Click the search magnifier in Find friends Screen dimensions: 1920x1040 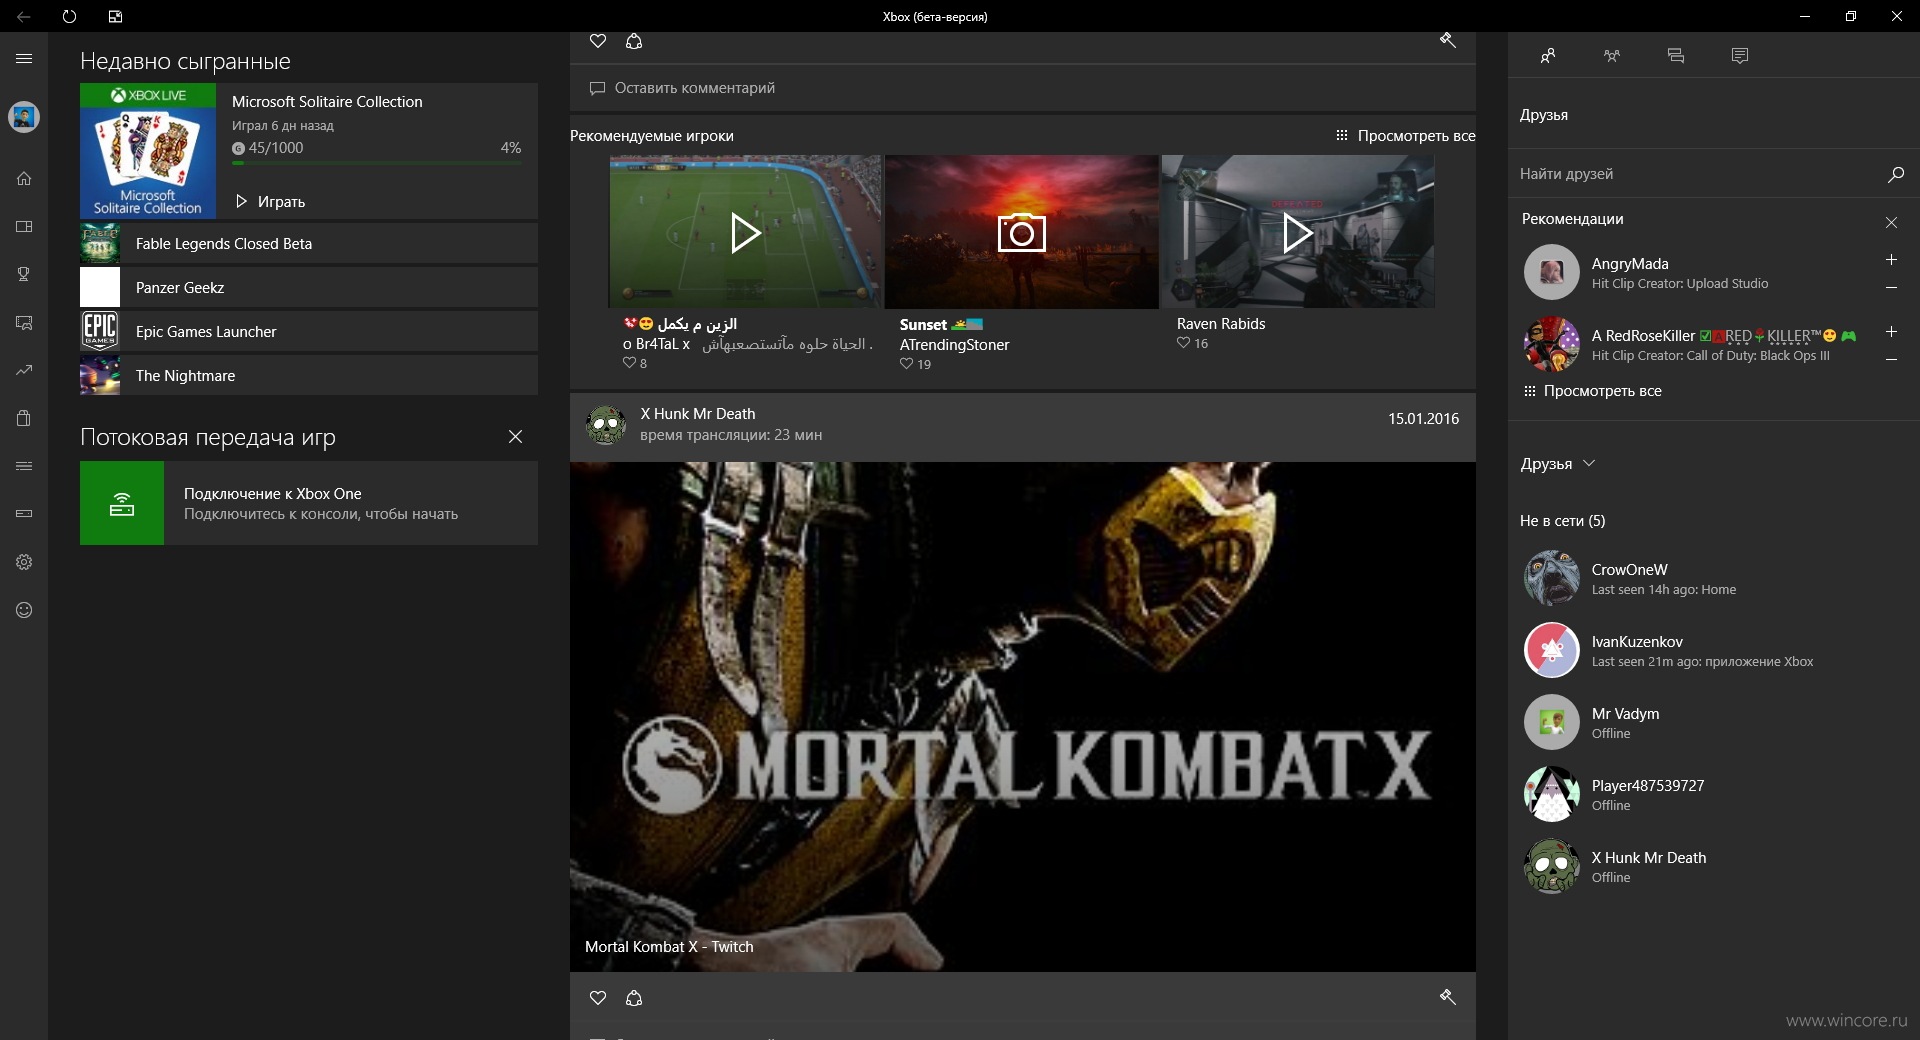click(1895, 174)
